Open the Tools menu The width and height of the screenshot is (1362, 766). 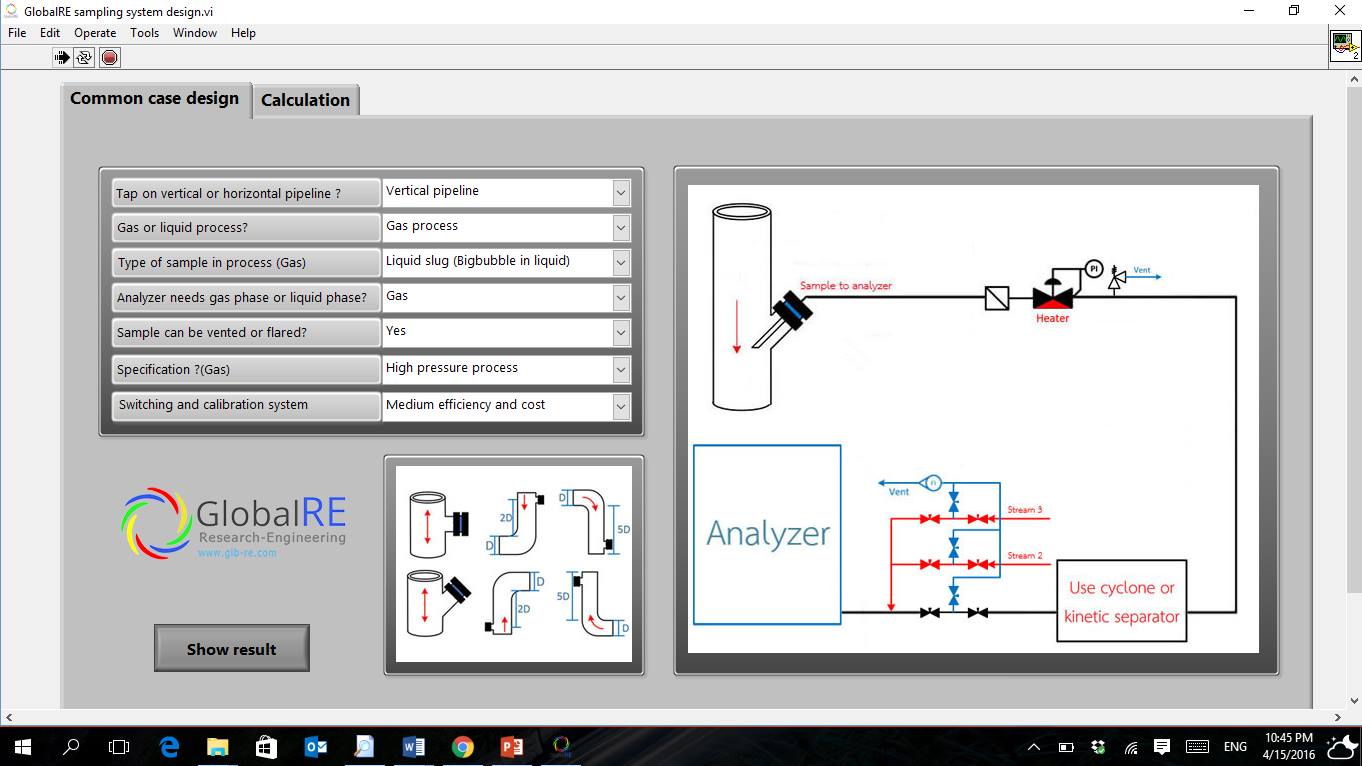(144, 33)
